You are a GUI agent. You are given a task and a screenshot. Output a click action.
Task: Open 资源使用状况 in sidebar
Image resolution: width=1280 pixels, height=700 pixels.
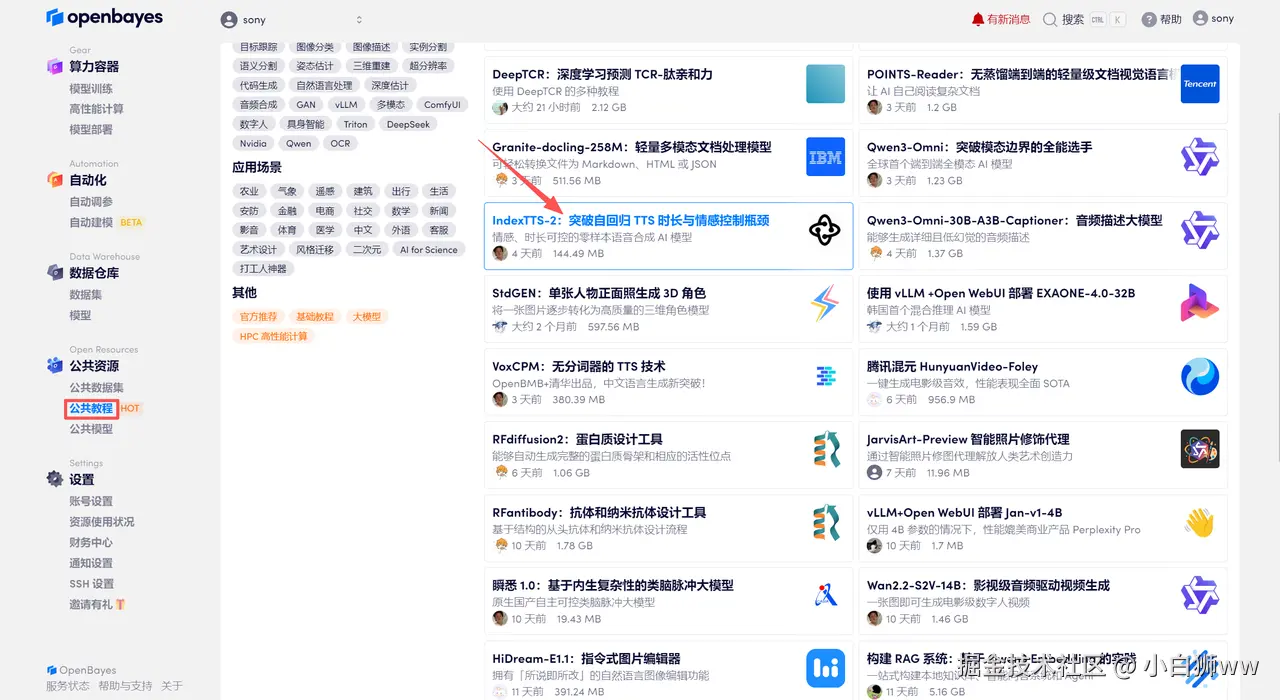click(x=101, y=522)
